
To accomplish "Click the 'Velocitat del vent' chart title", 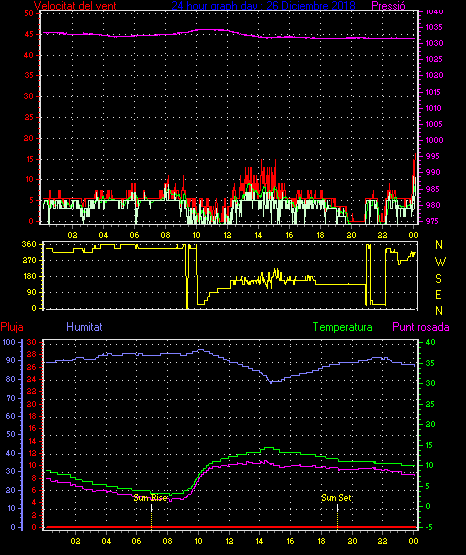I will point(75,6).
